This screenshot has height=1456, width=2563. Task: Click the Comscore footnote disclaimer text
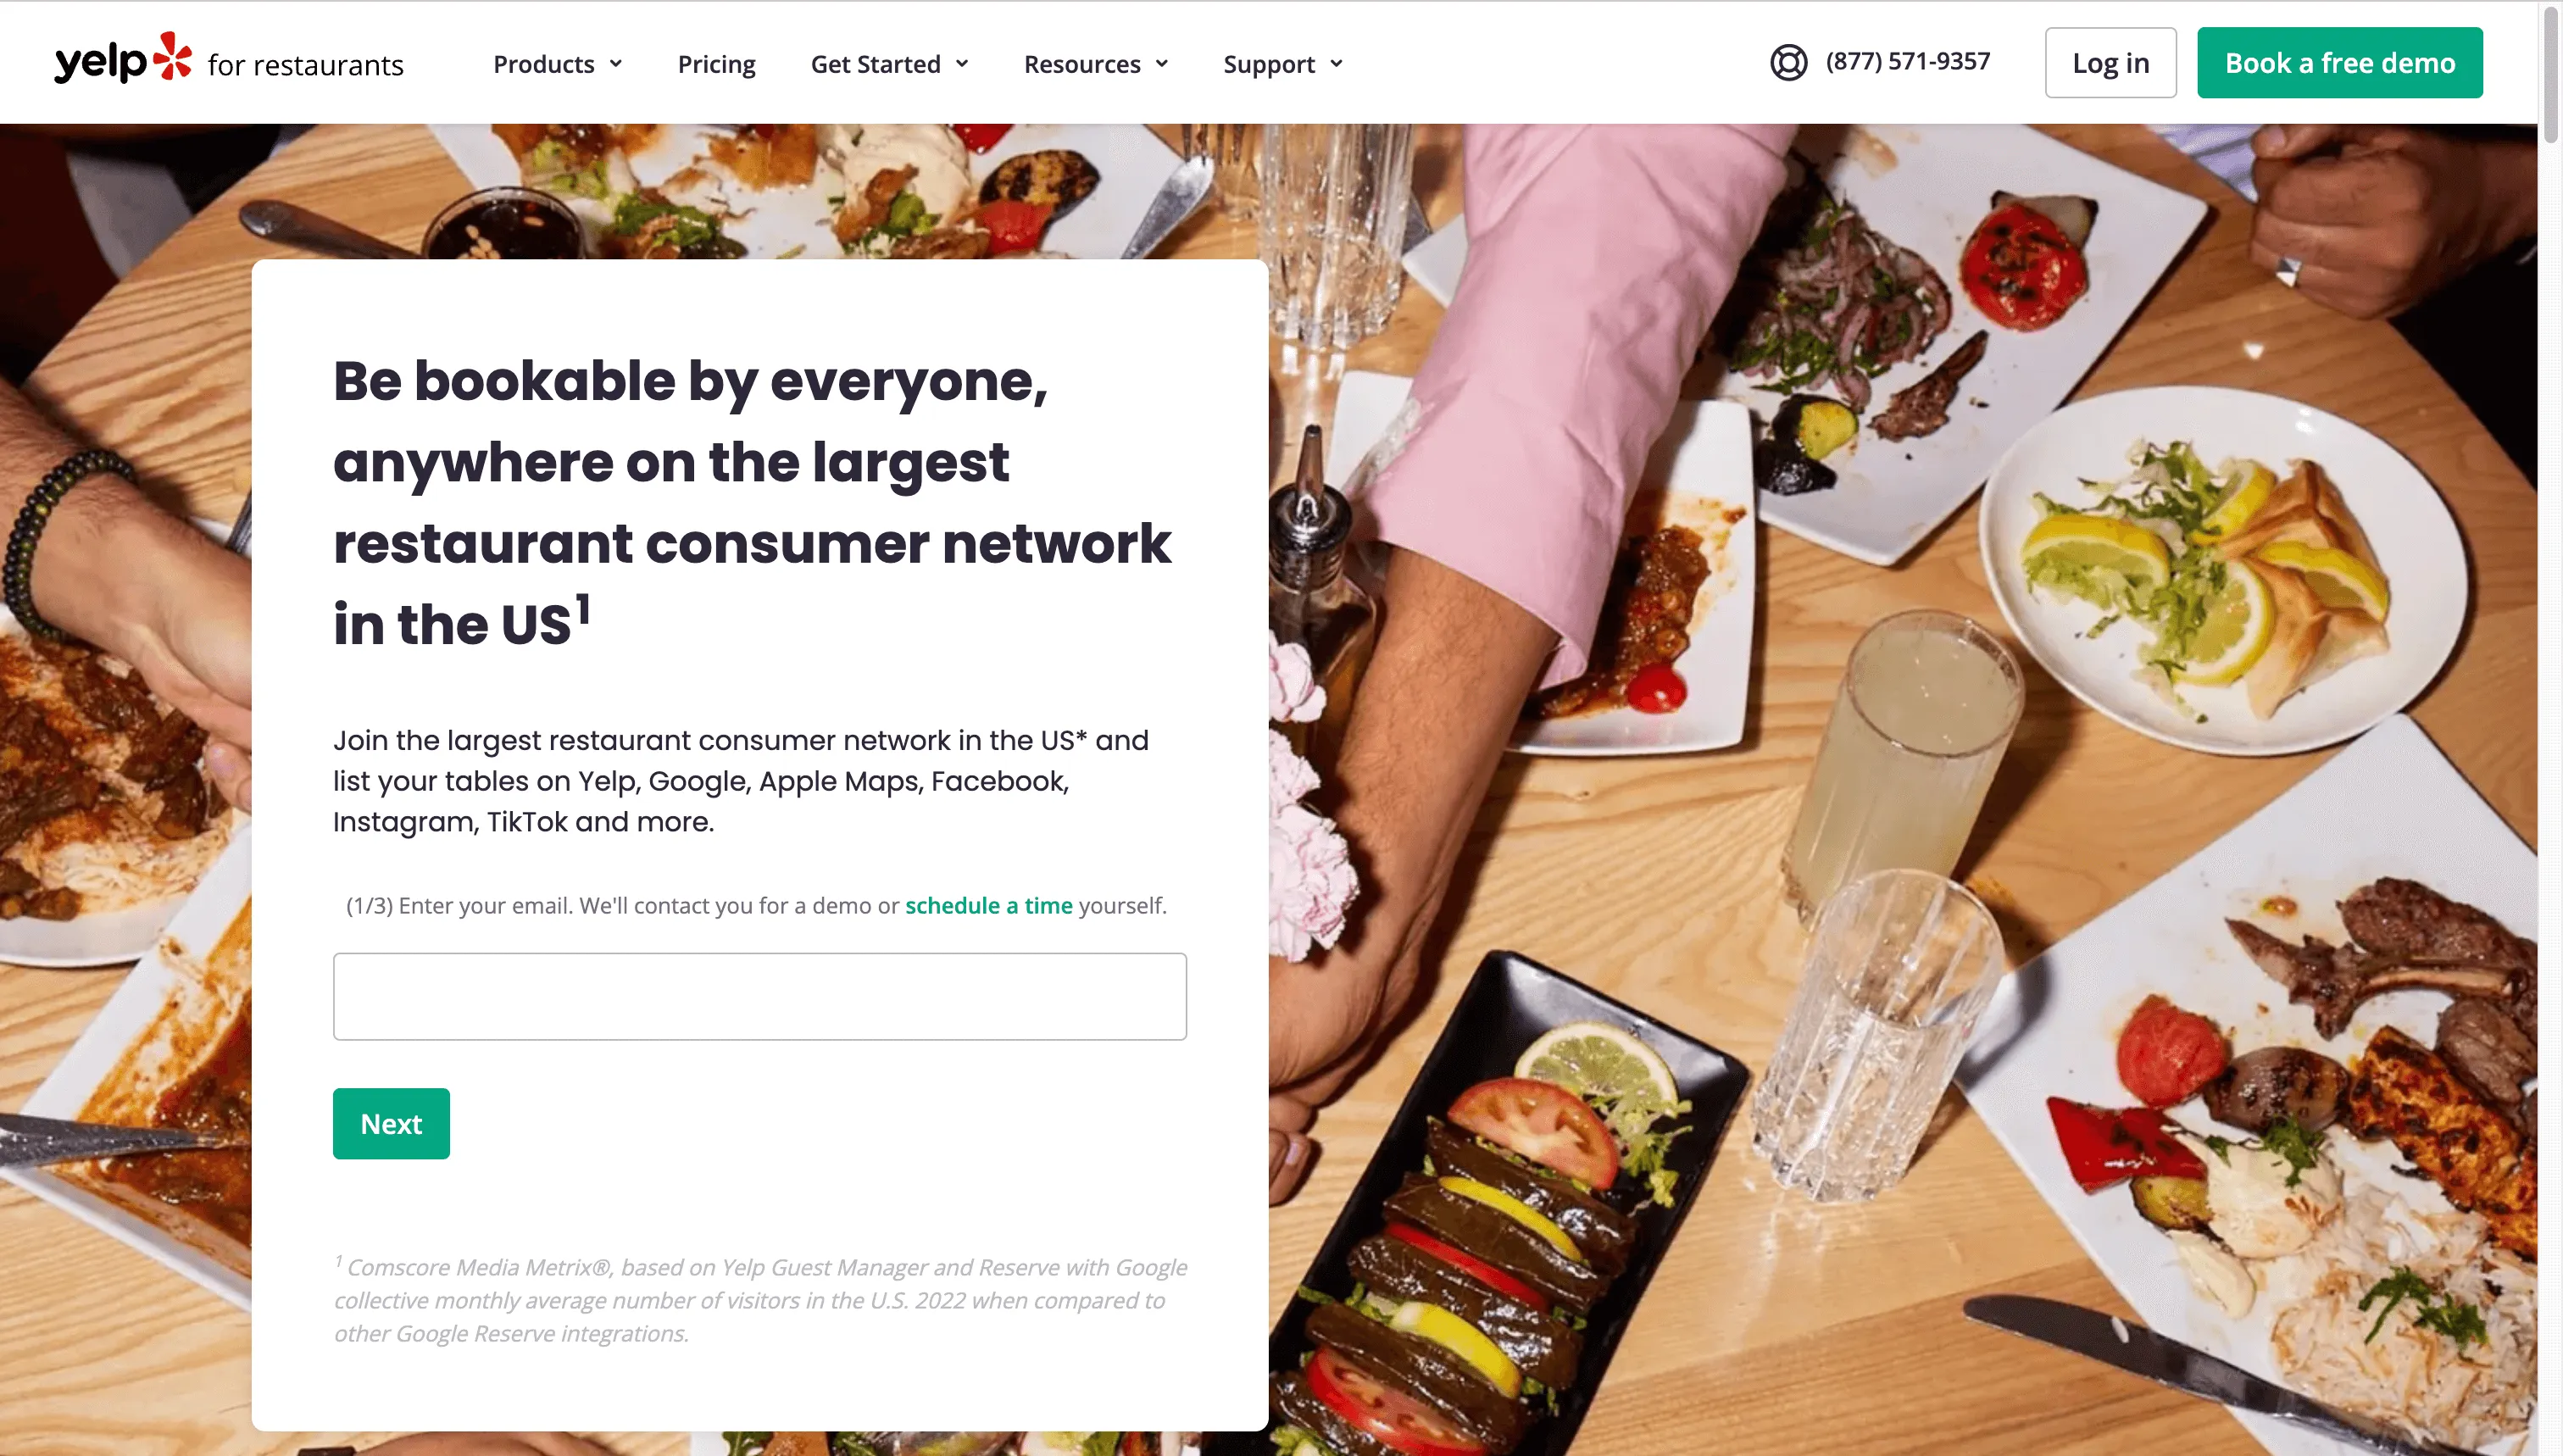click(x=760, y=1299)
